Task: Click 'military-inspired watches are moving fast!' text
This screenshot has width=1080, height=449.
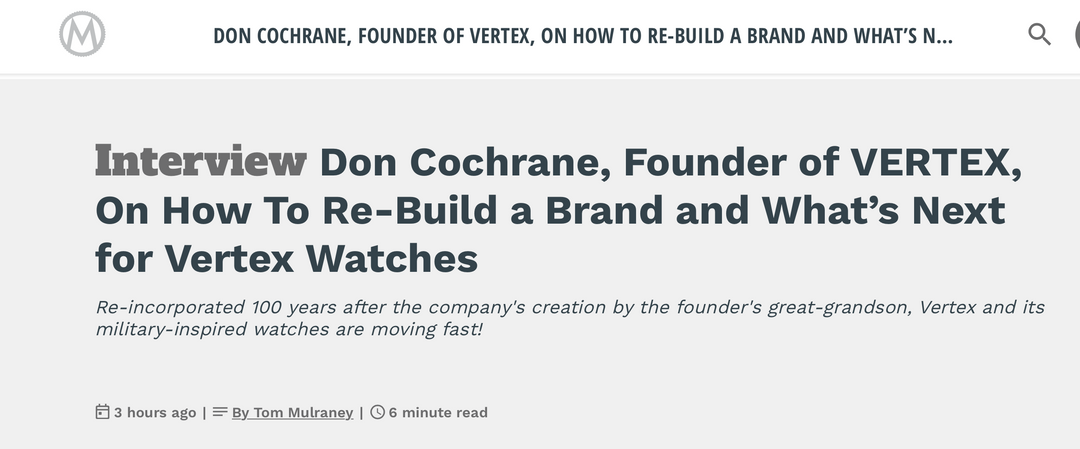Action: [290, 328]
